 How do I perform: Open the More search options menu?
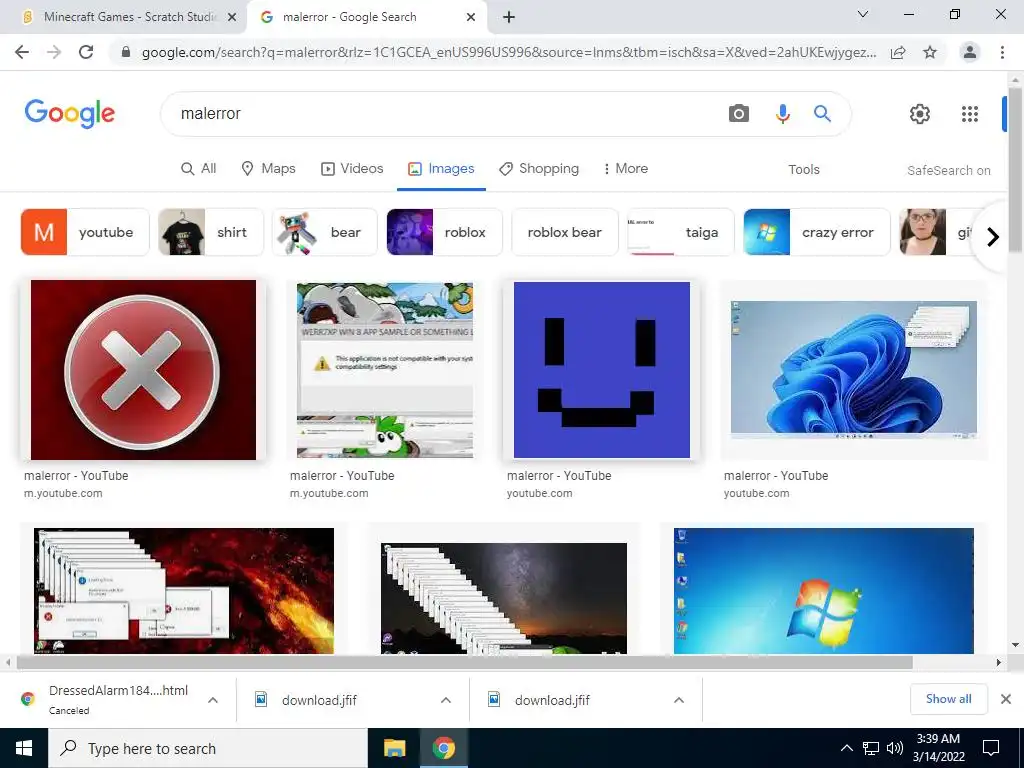626,168
